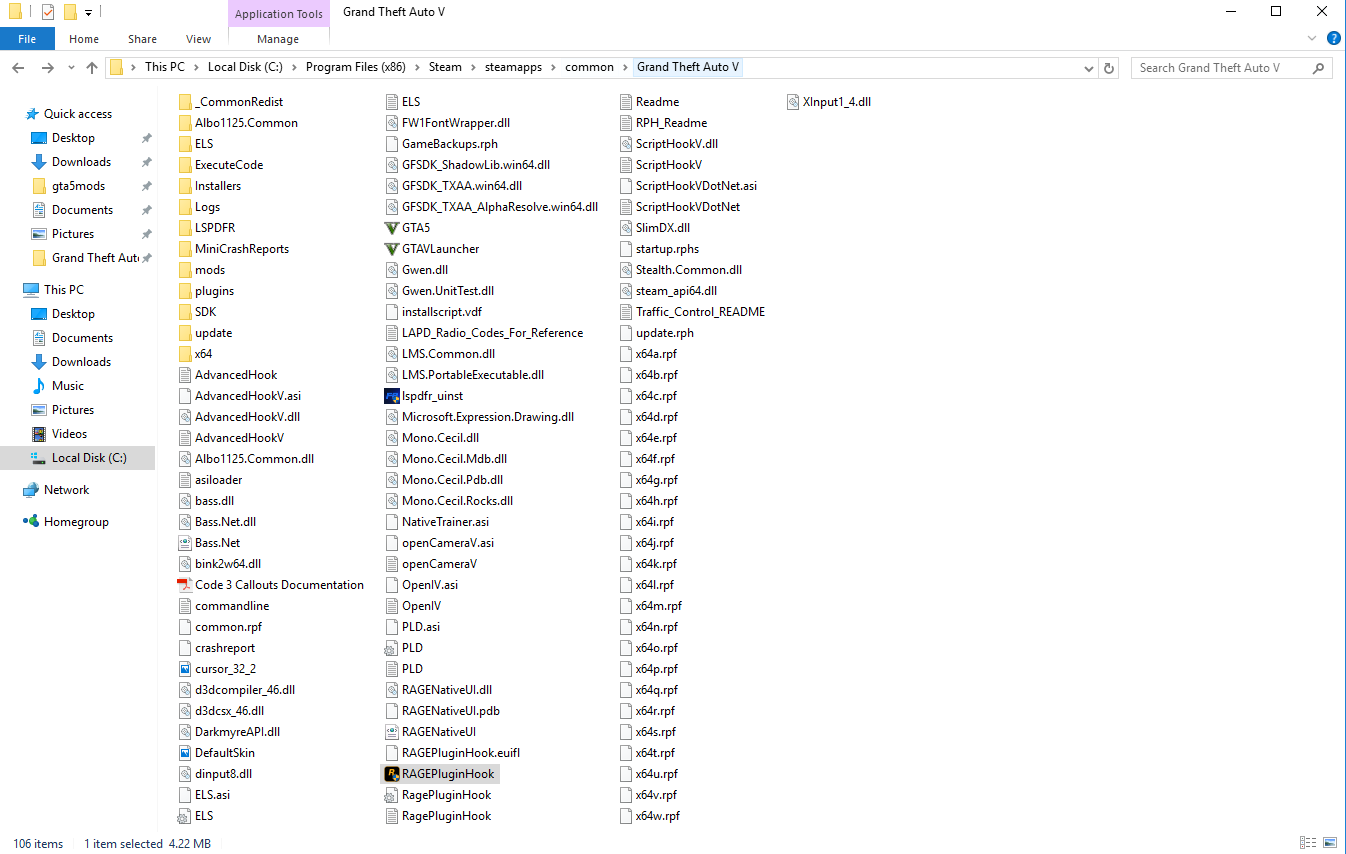Open the View ribbon tab
Screen dimensions: 1346x854
[x=199, y=39]
